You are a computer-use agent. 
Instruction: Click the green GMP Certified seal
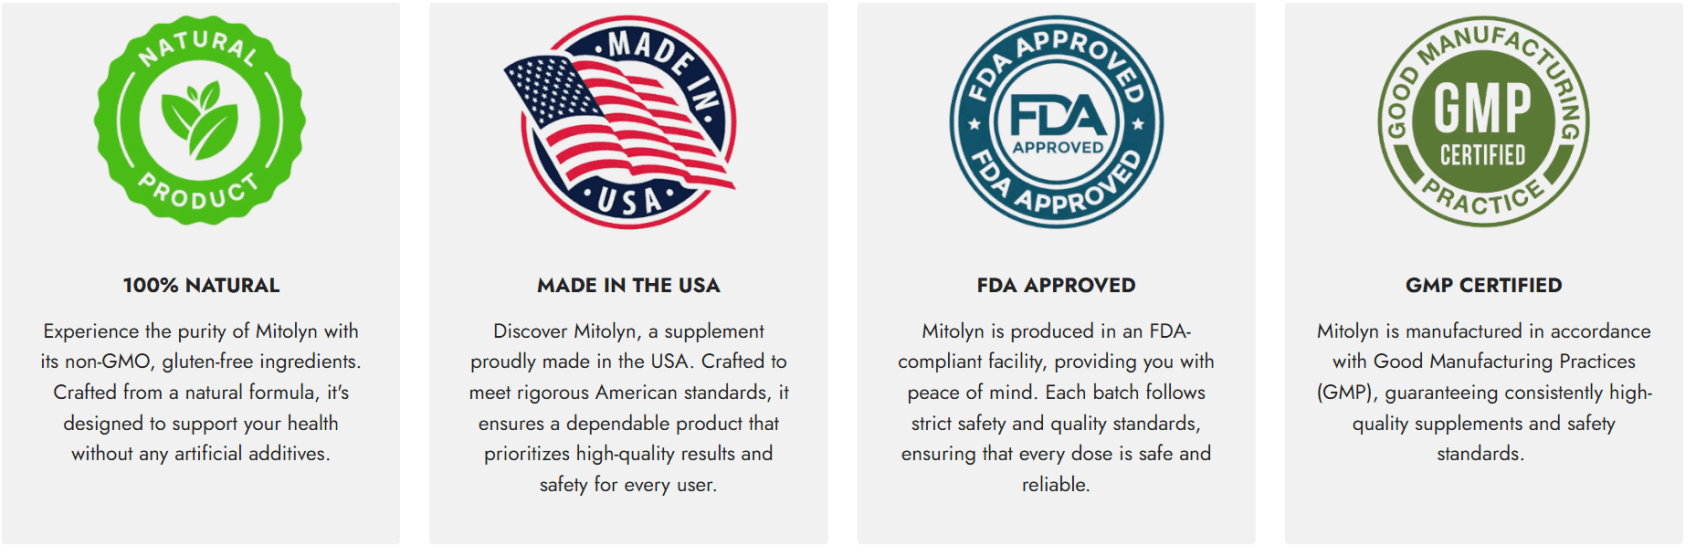1483,121
